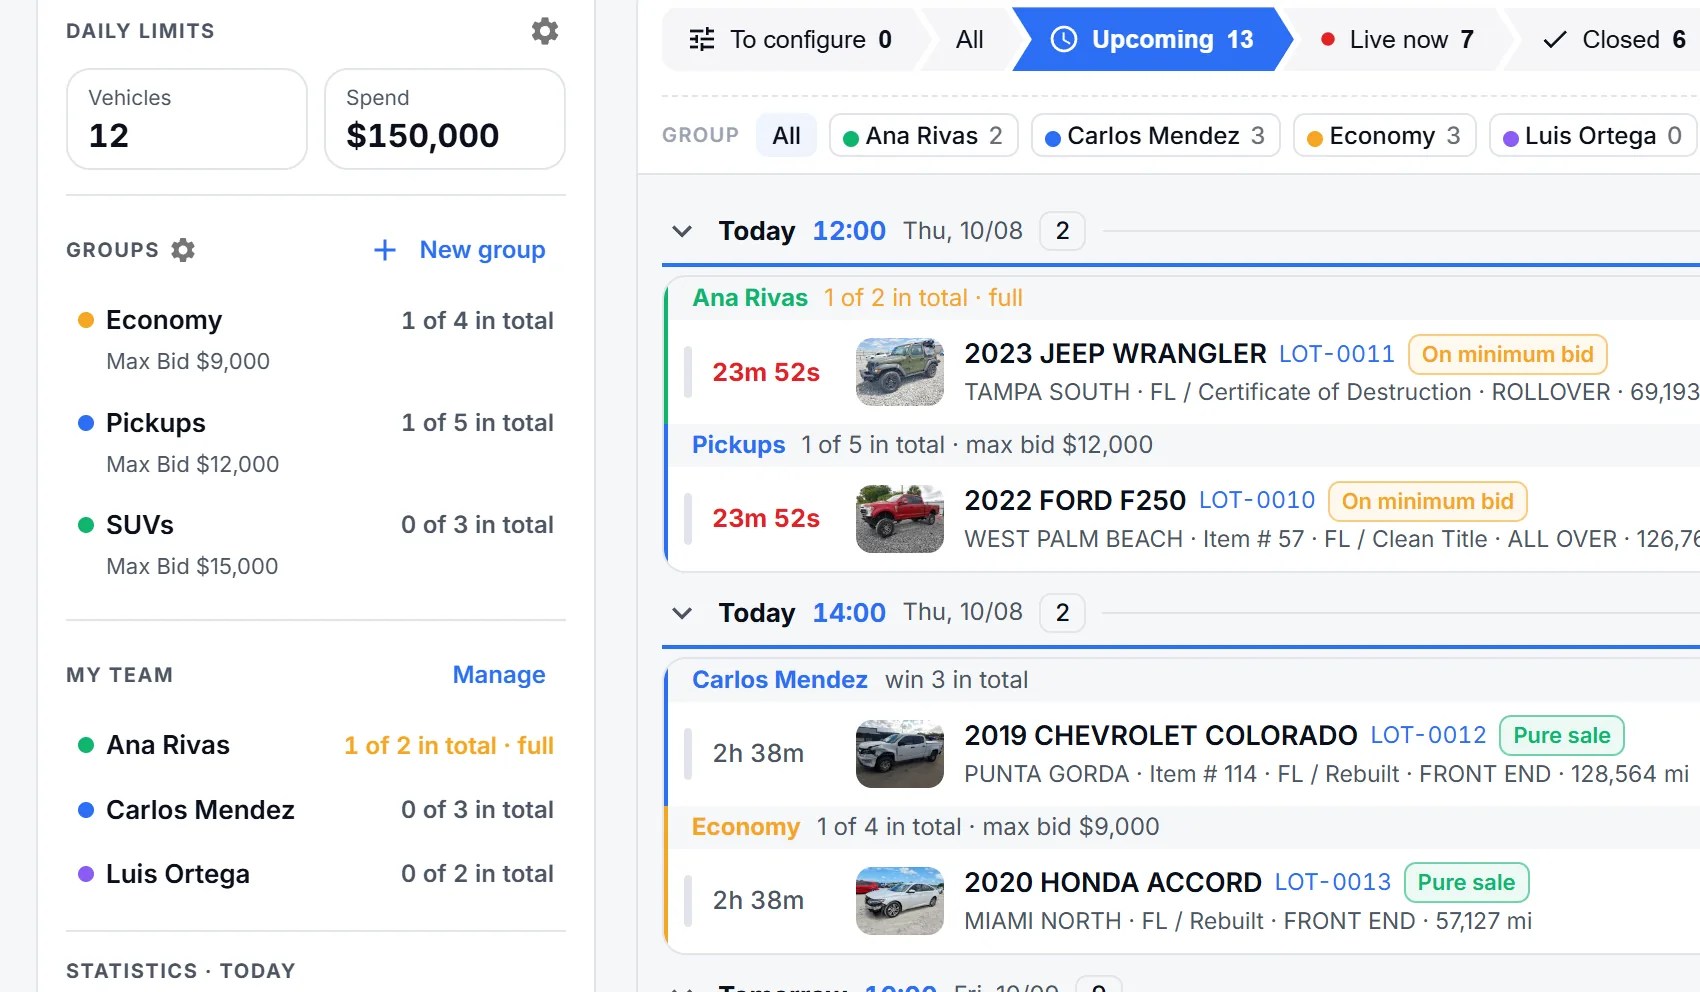Open LOT-0012 link
Image resolution: width=1700 pixels, height=992 pixels.
pyautogui.click(x=1428, y=736)
